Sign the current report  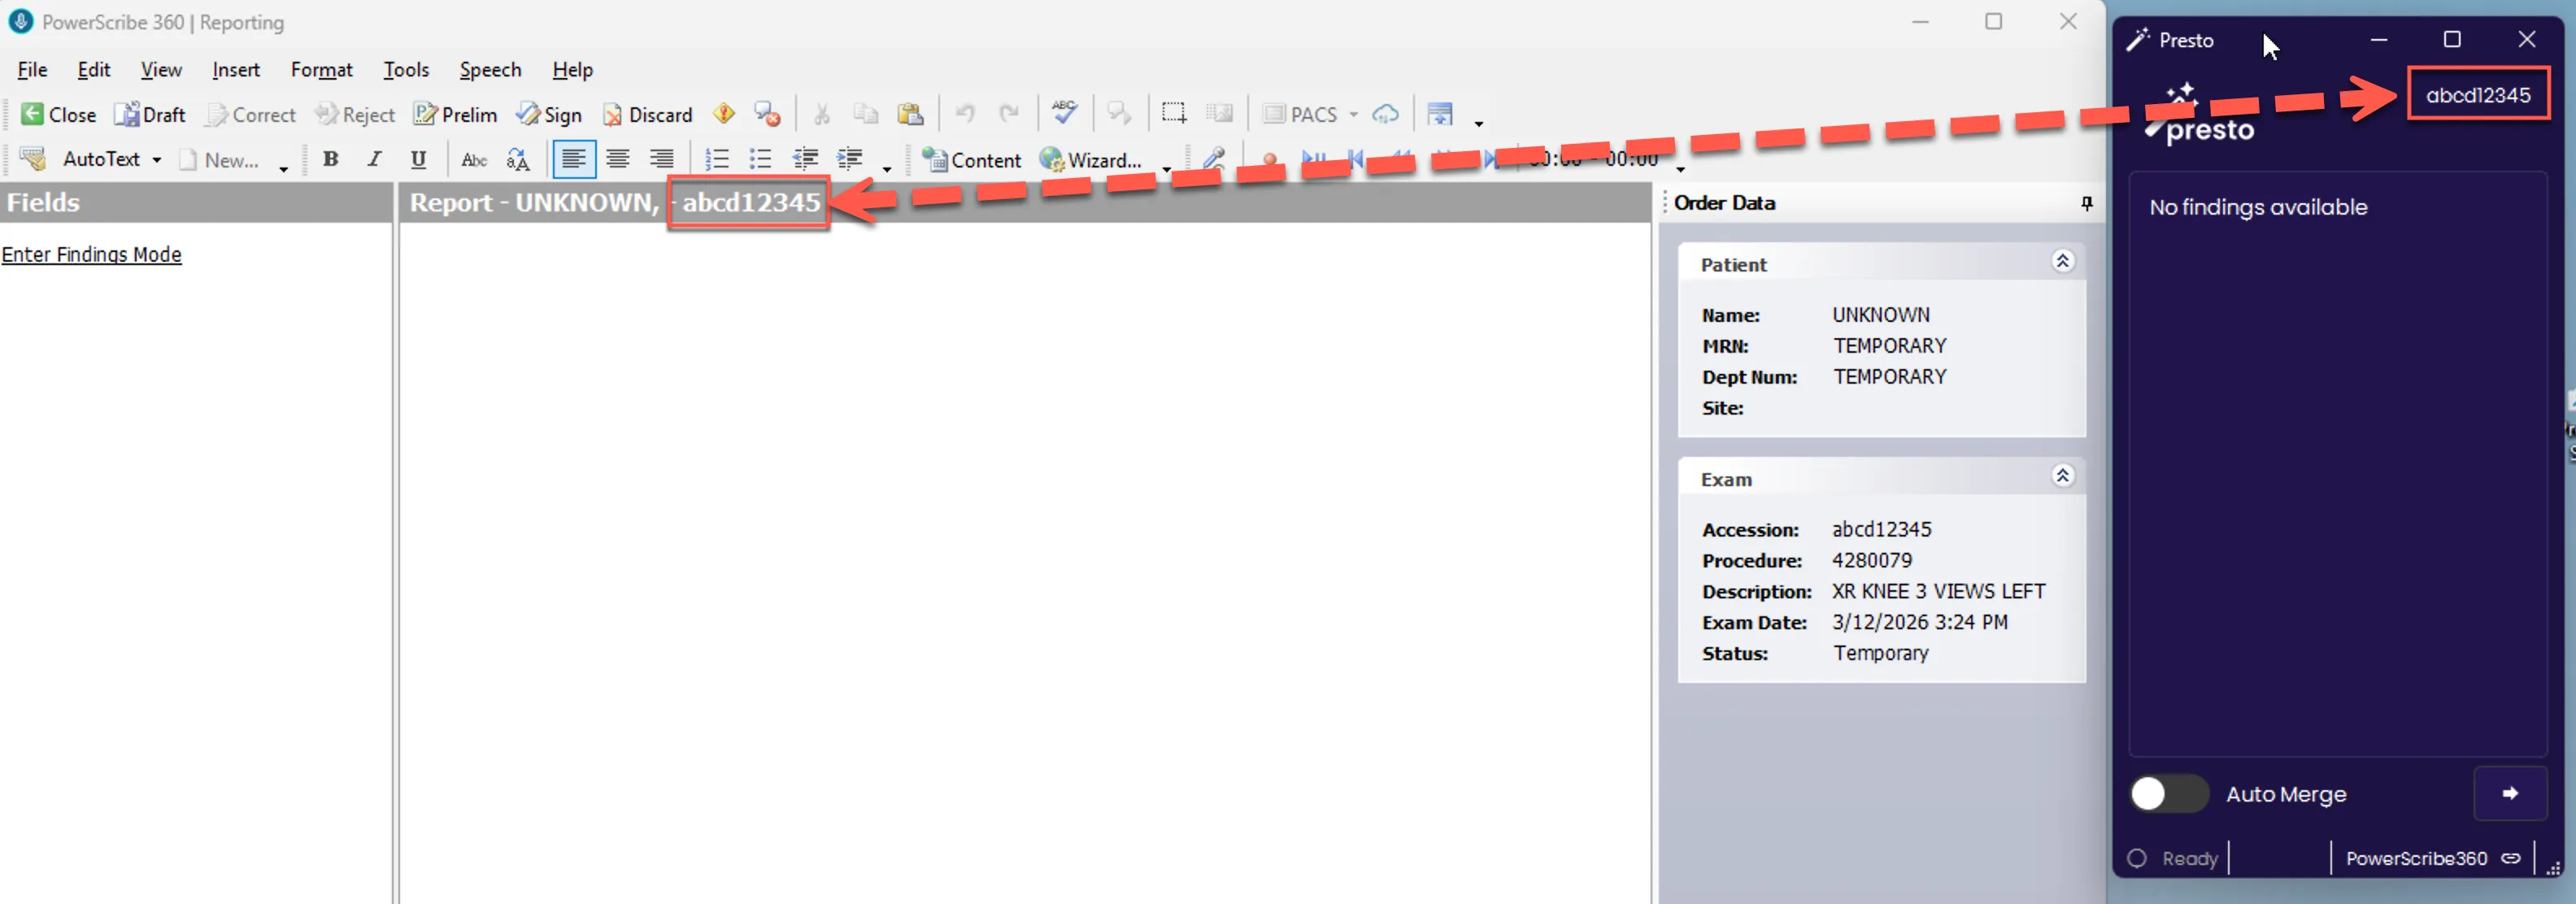pyautogui.click(x=550, y=114)
